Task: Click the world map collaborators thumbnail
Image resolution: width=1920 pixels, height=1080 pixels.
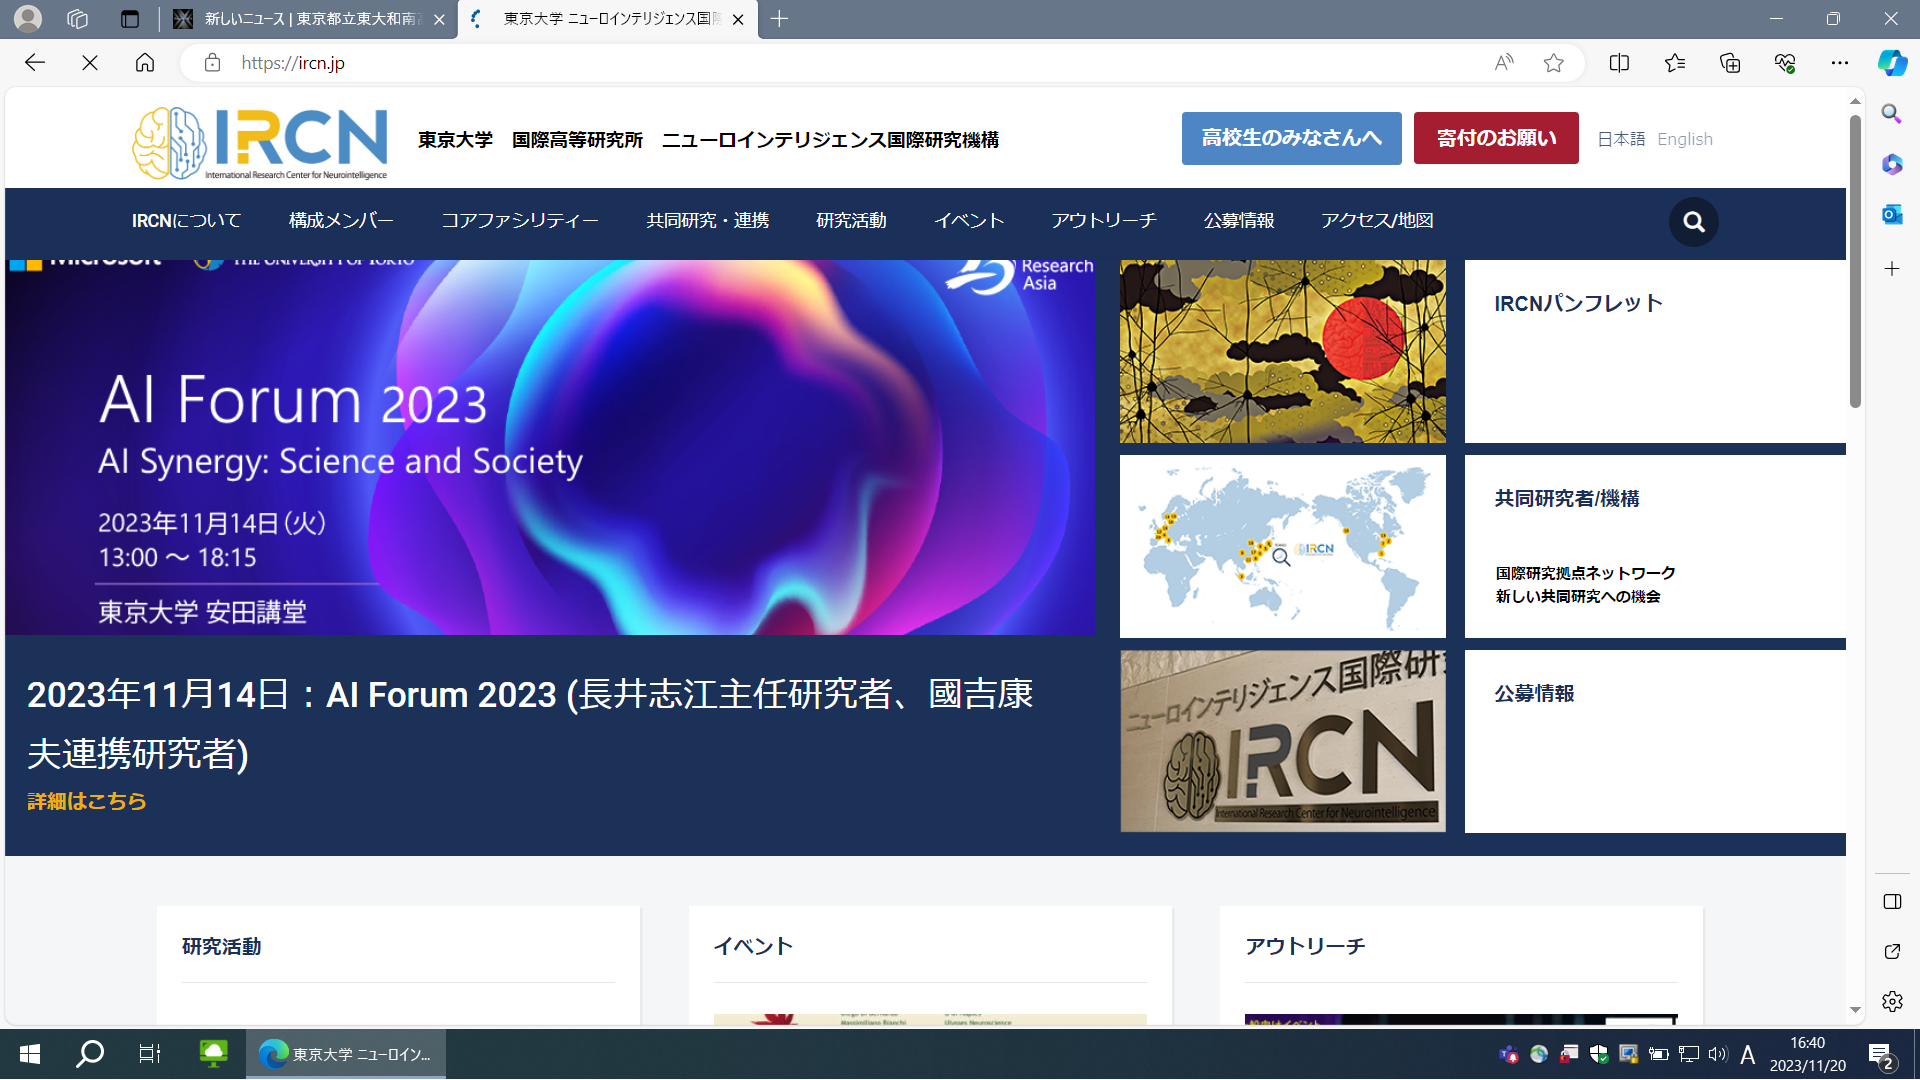Action: (1283, 546)
